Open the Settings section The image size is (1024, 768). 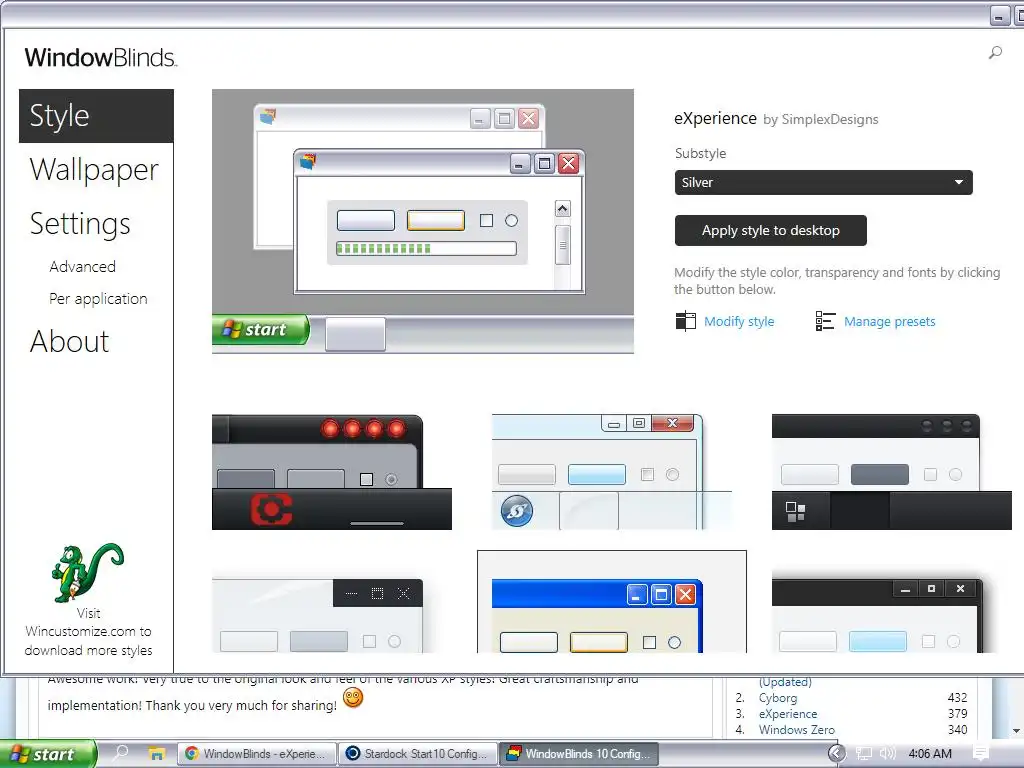[x=80, y=224]
